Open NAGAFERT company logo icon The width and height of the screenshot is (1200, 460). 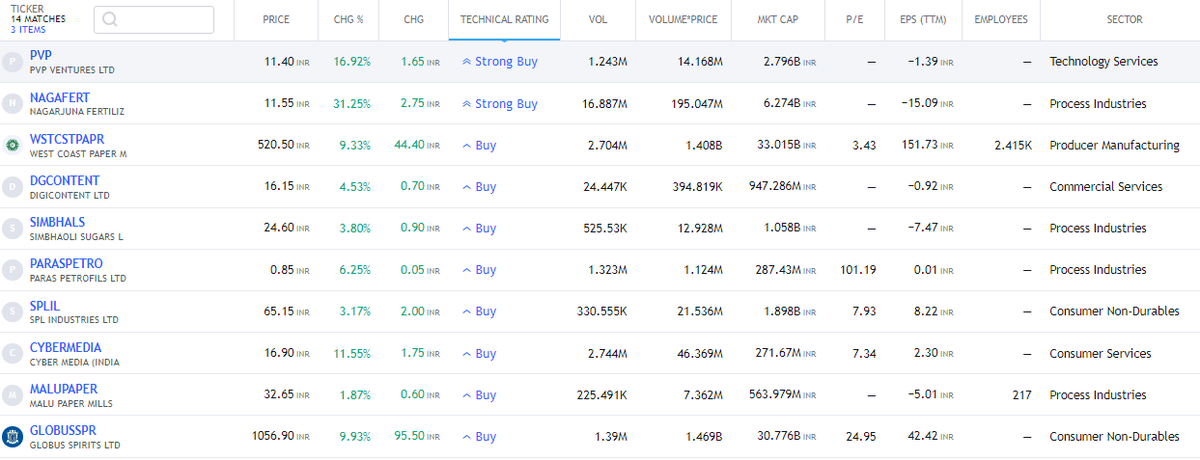coord(12,104)
